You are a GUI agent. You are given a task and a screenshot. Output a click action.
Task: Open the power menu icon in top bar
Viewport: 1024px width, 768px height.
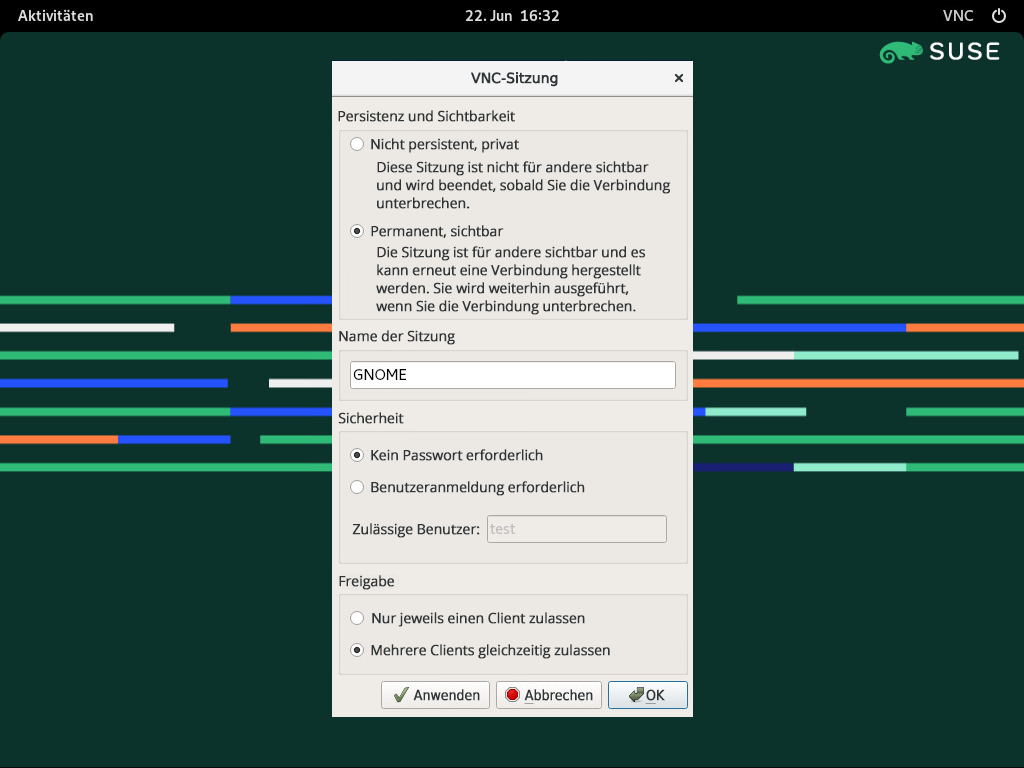click(998, 16)
